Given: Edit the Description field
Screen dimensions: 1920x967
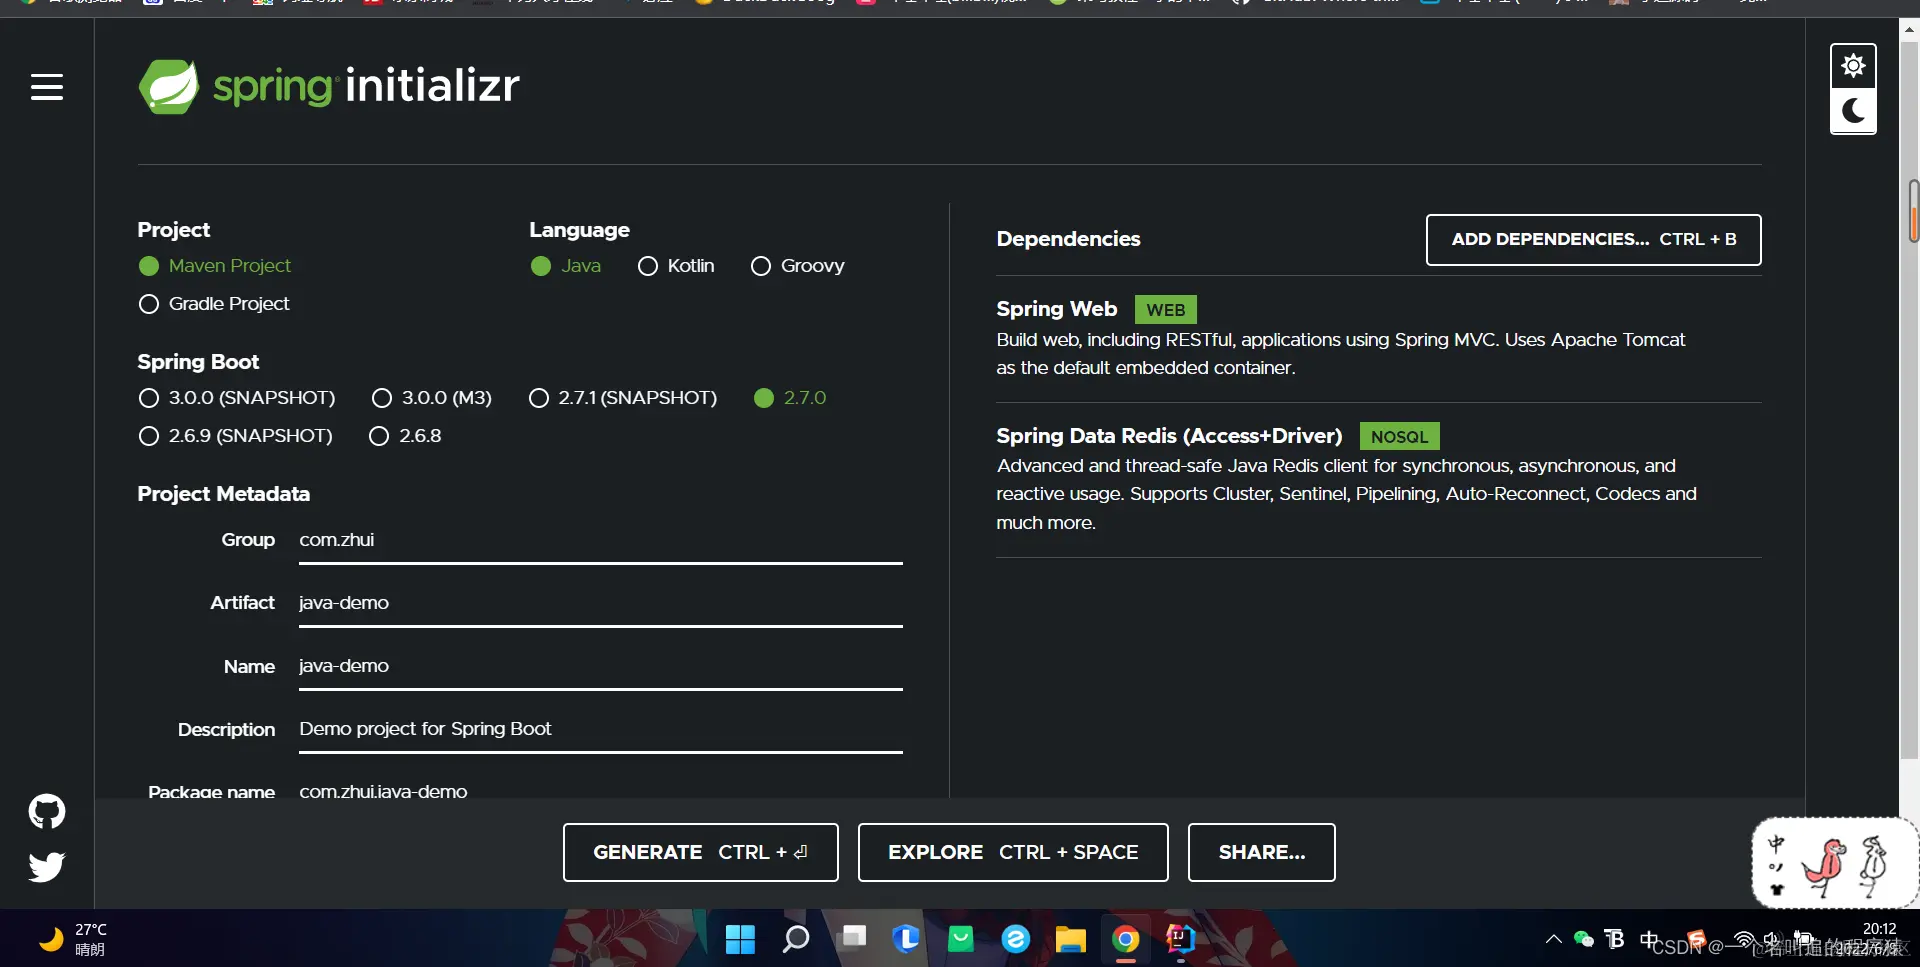Looking at the screenshot, I should (600, 730).
